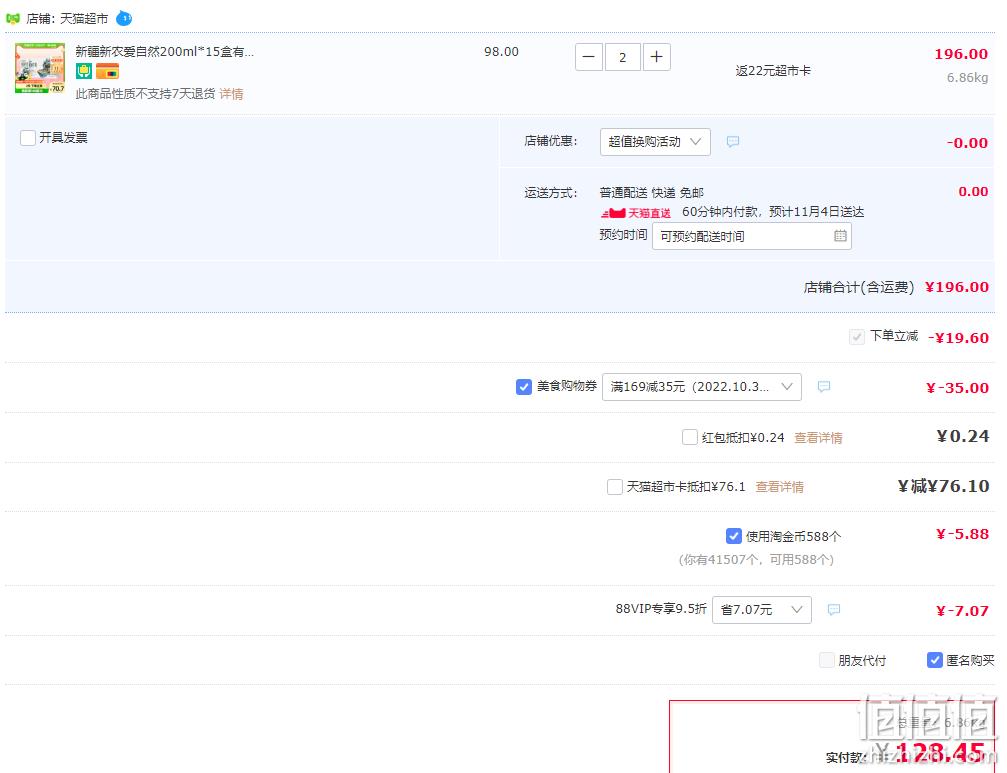The width and height of the screenshot is (1007, 773).
Task: Click the 下单立减 discount amount -¥19.60
Action: click(959, 338)
